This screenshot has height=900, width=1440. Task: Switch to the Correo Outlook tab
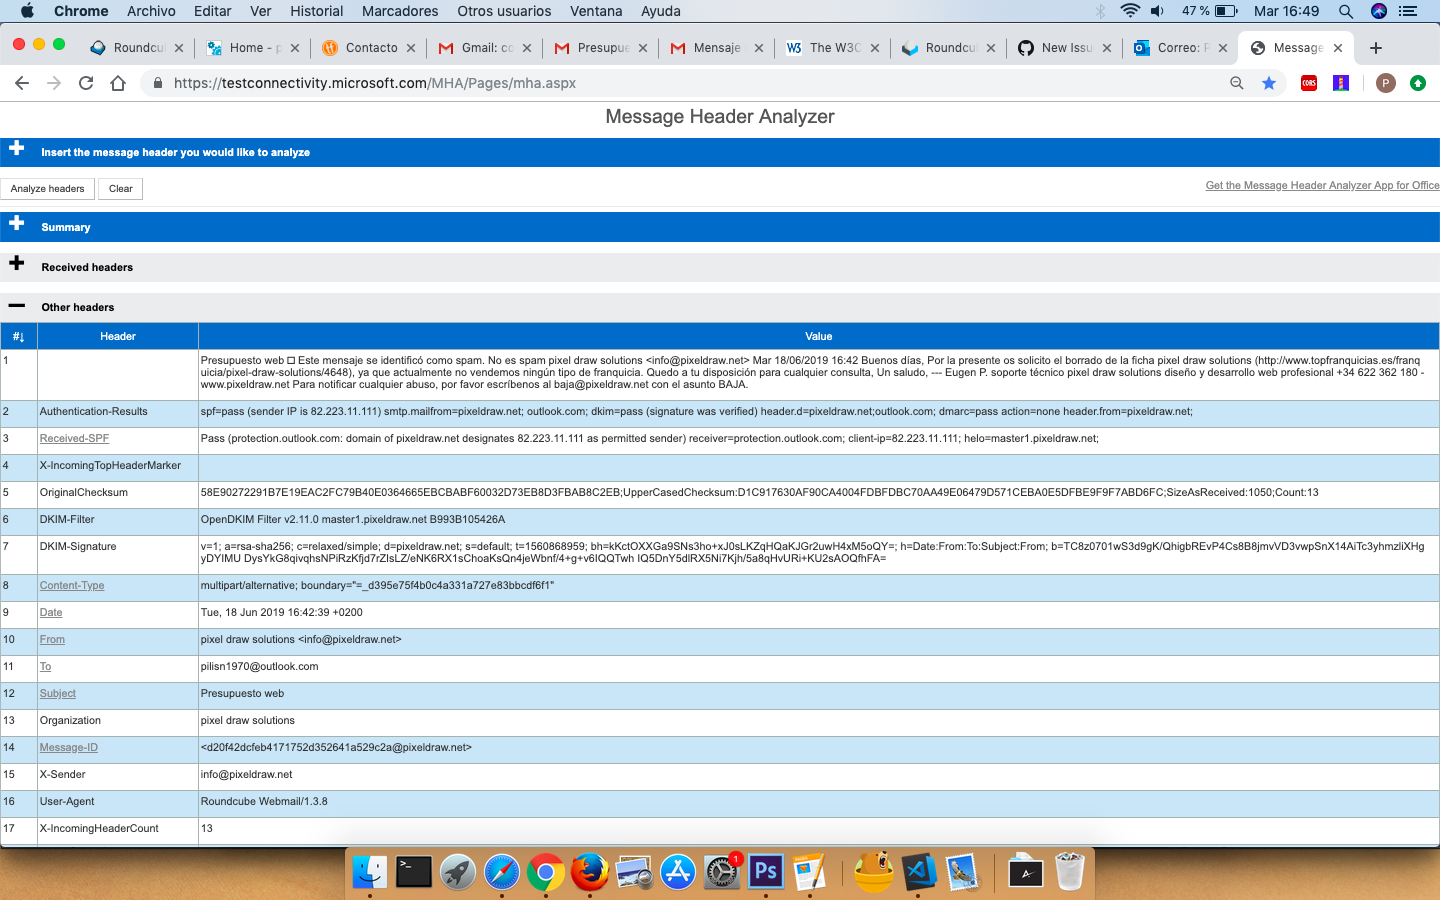[x=1179, y=48]
